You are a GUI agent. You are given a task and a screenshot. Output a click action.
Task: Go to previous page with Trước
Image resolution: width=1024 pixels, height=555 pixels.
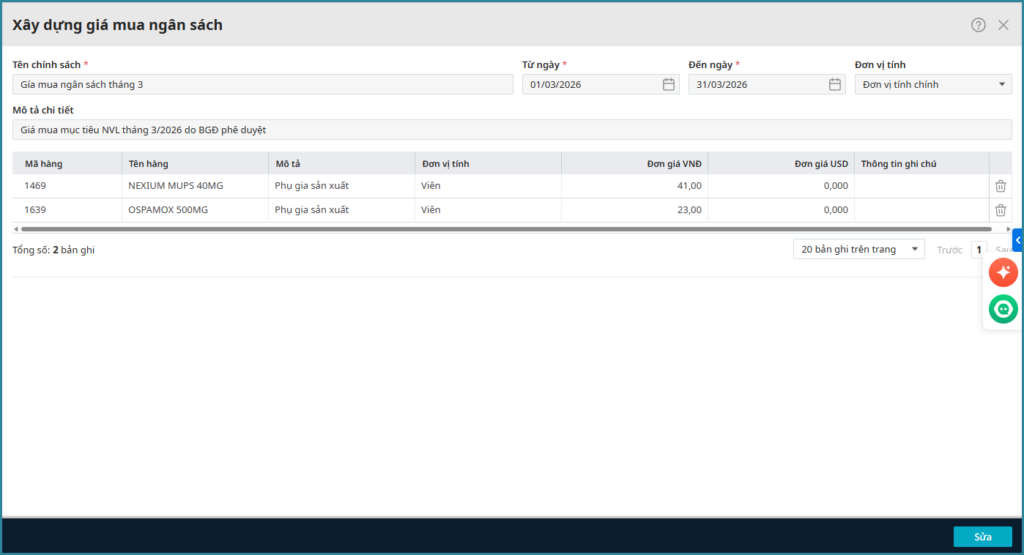pos(949,250)
